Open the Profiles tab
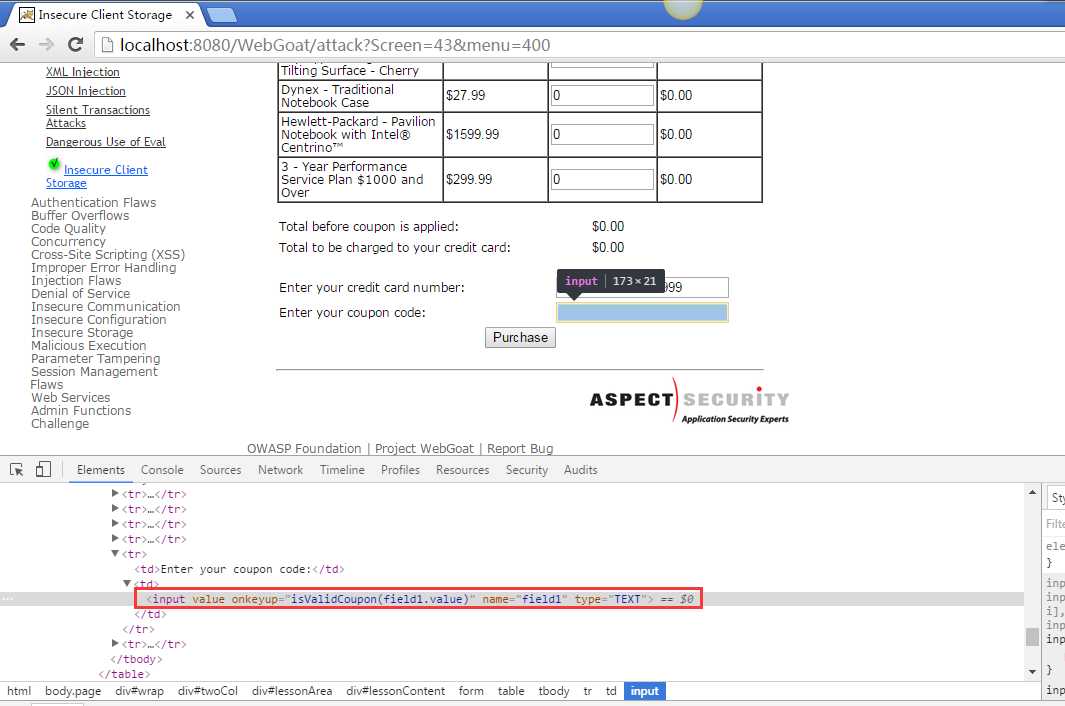 click(400, 470)
